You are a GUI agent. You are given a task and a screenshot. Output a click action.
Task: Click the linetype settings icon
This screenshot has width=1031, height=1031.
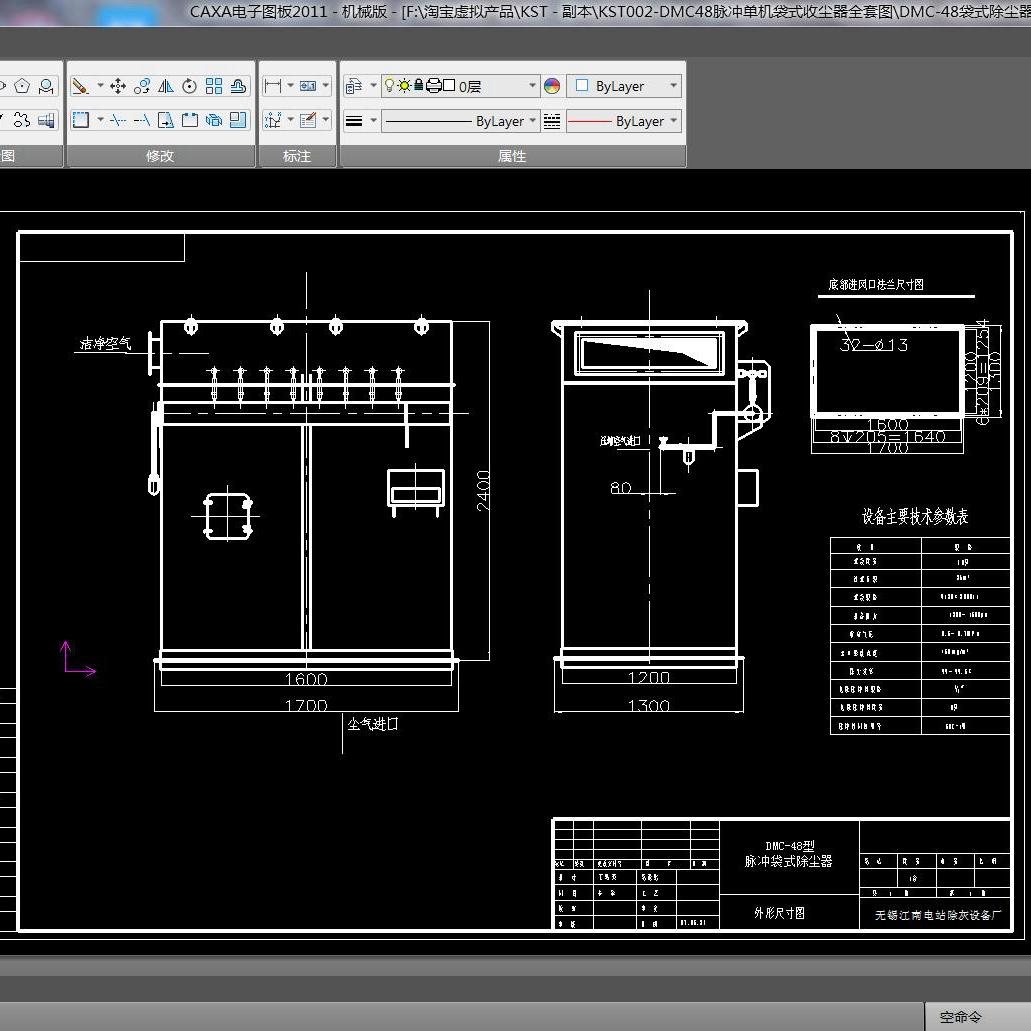point(552,121)
